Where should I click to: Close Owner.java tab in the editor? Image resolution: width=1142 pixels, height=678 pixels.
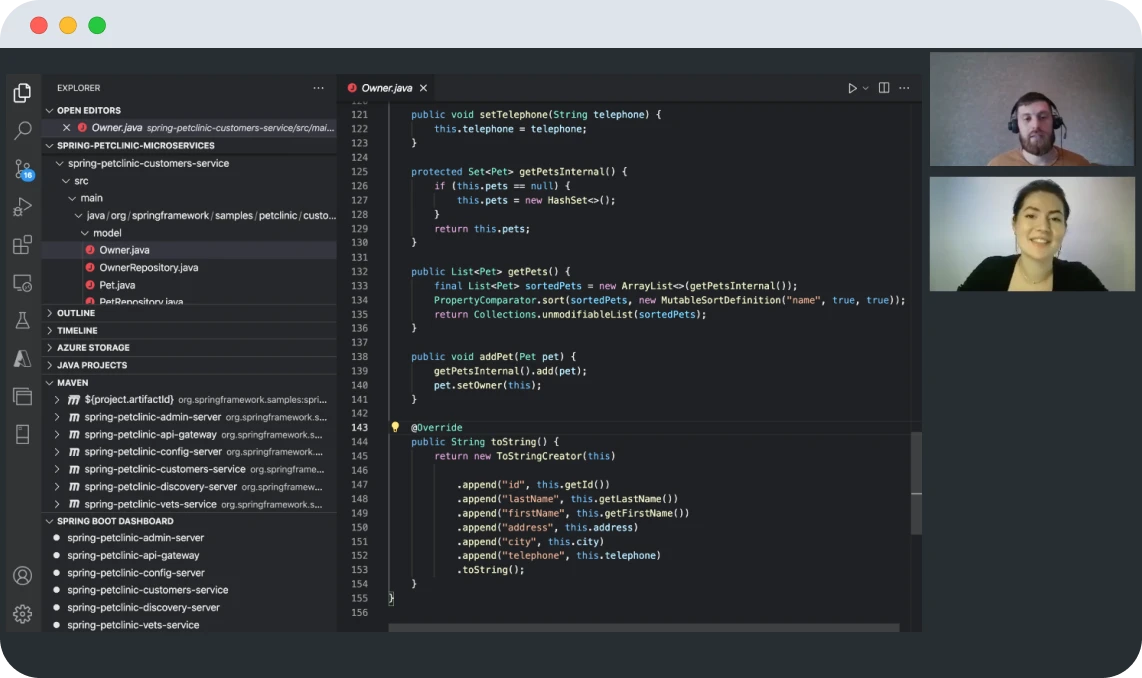click(424, 88)
